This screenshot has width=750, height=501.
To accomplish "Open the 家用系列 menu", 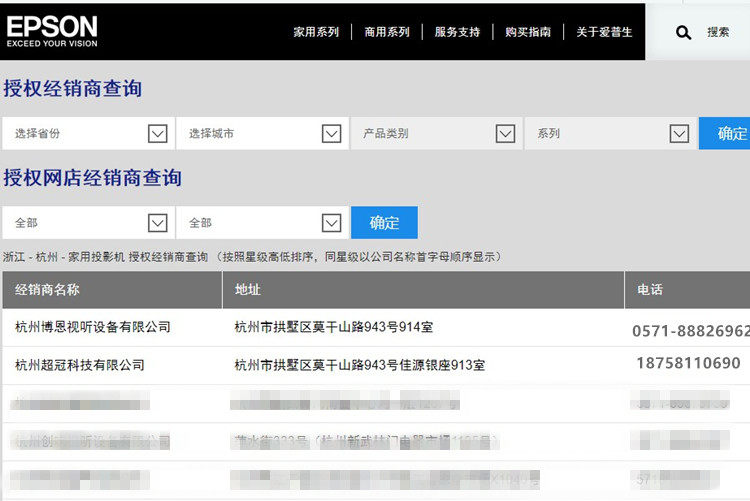I will [x=316, y=32].
